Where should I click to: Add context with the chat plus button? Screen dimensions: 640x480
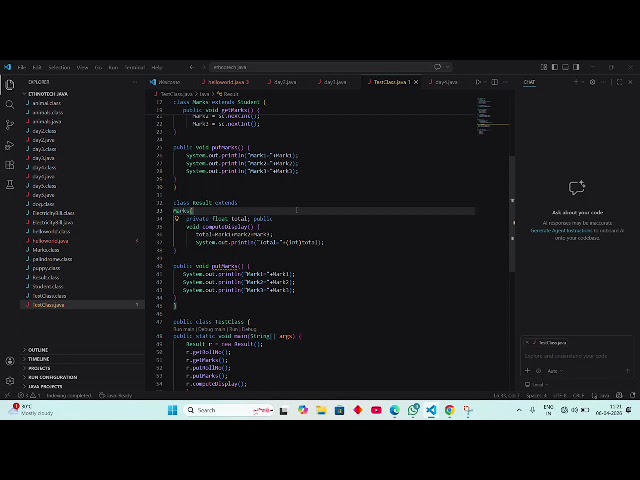click(527, 371)
